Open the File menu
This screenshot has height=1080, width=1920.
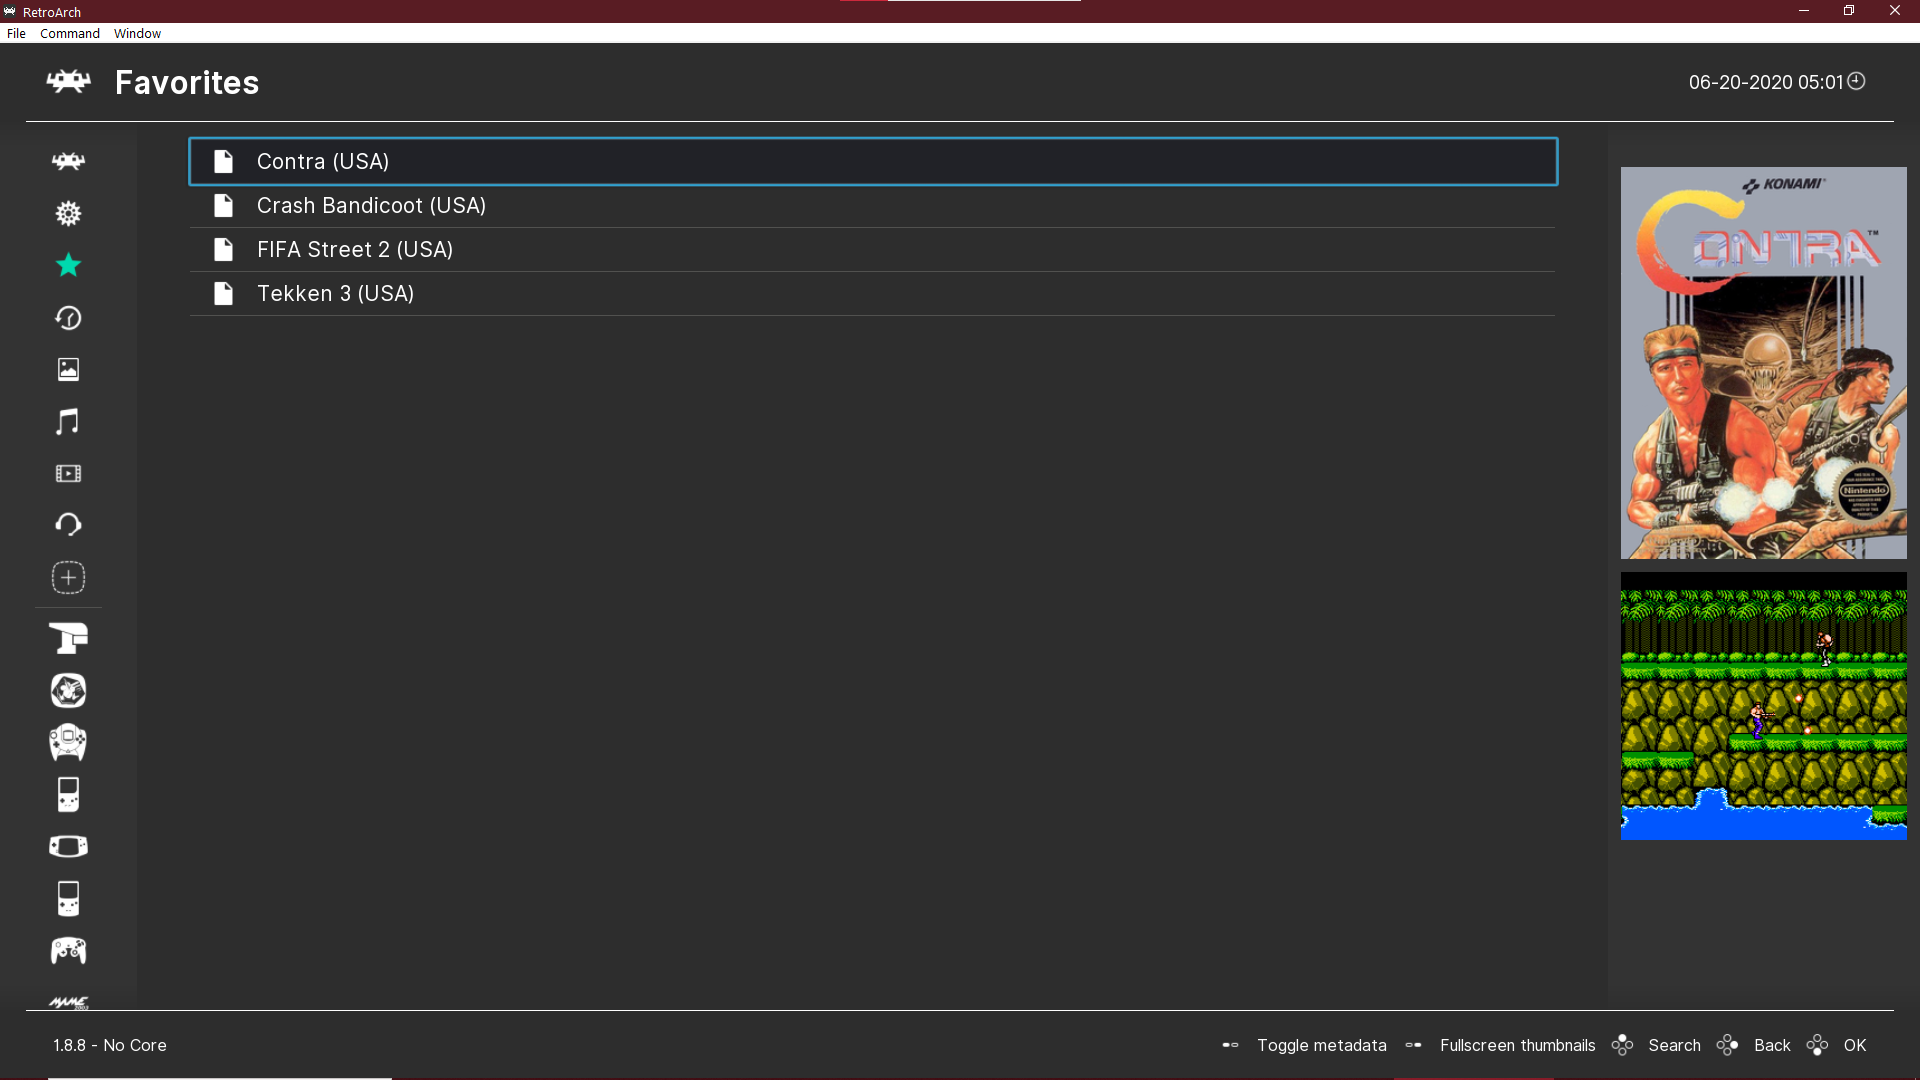point(16,33)
